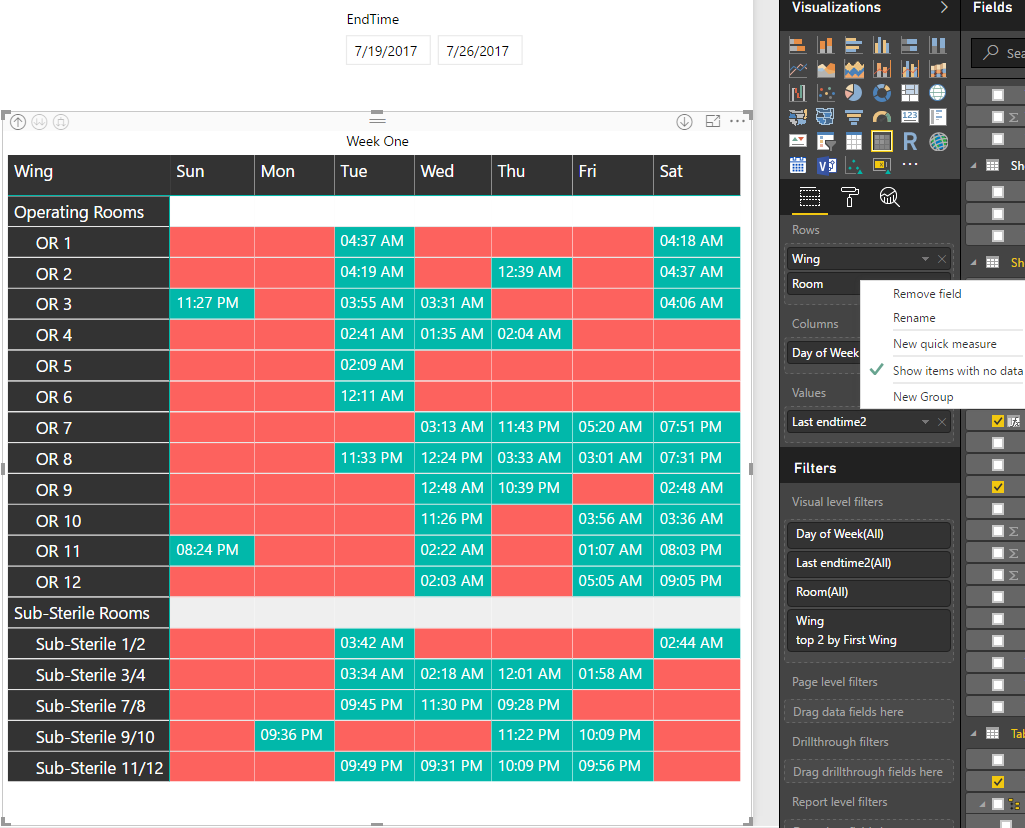The height and width of the screenshot is (828, 1025).
Task: Pick the line chart visualization
Action: tap(797, 69)
